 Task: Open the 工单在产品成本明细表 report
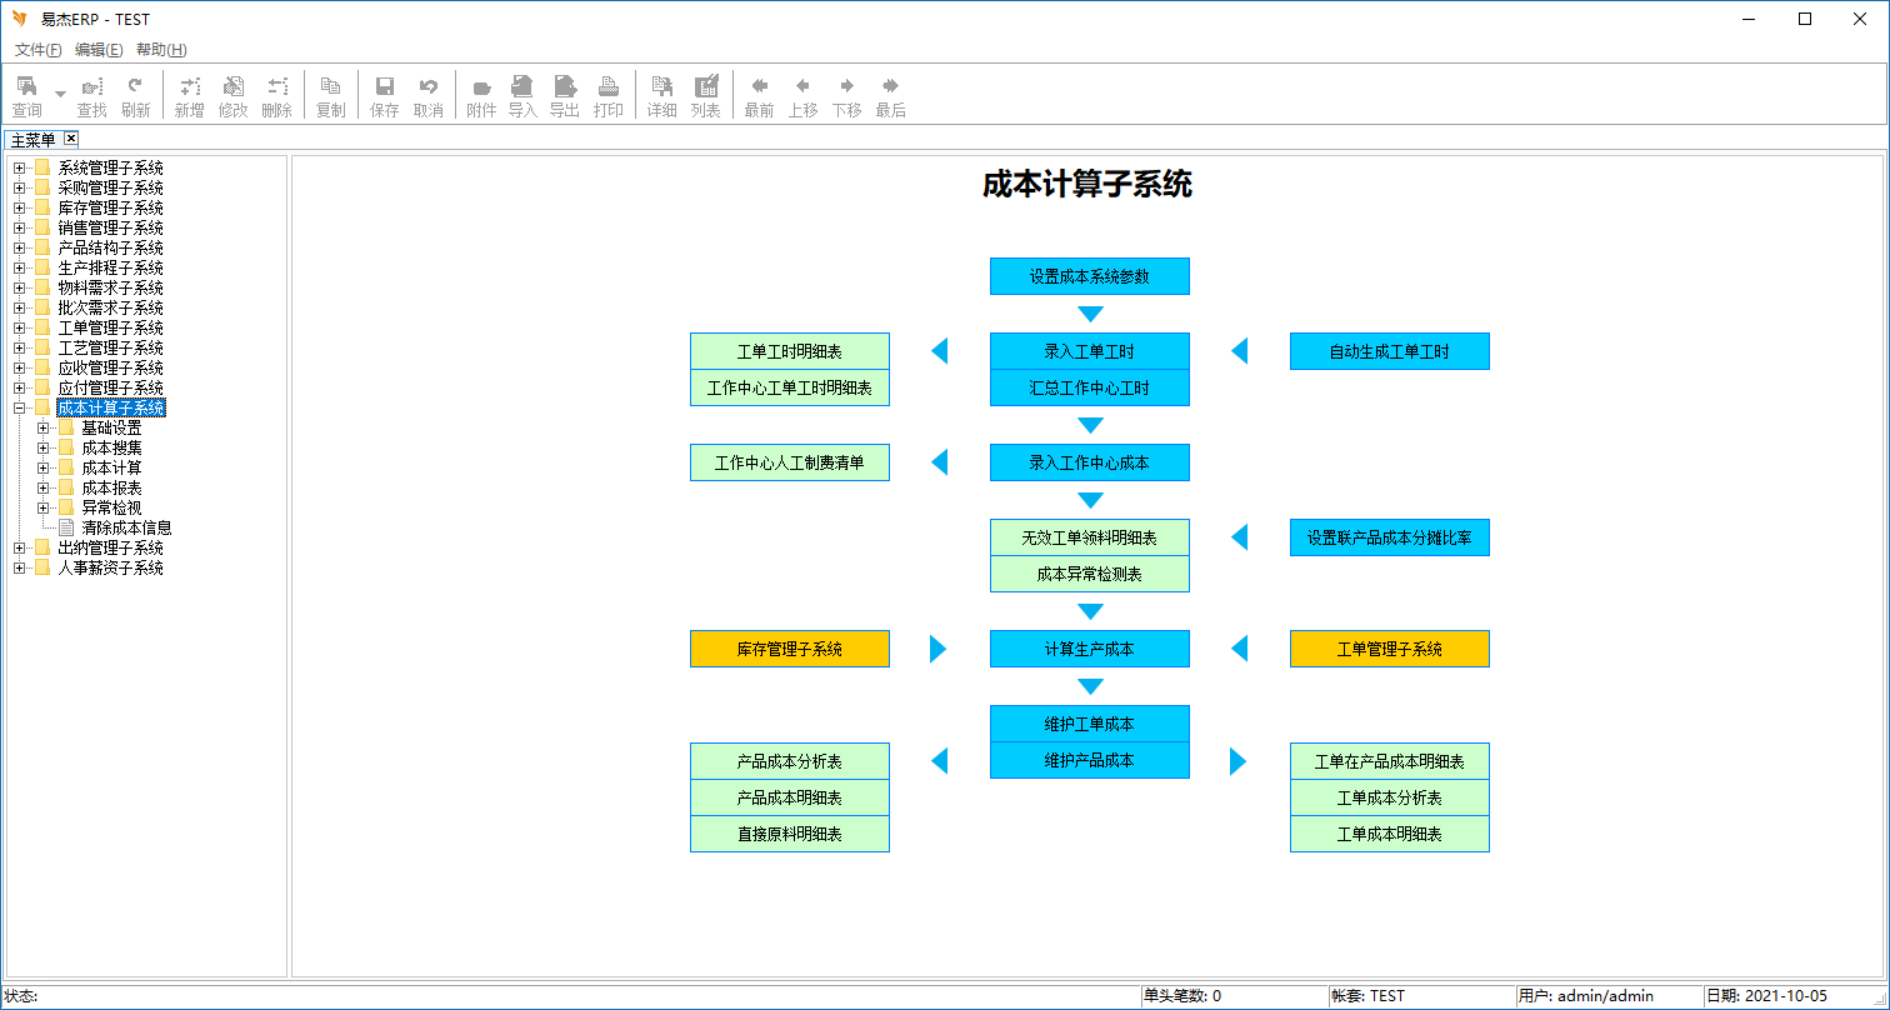coord(1390,761)
